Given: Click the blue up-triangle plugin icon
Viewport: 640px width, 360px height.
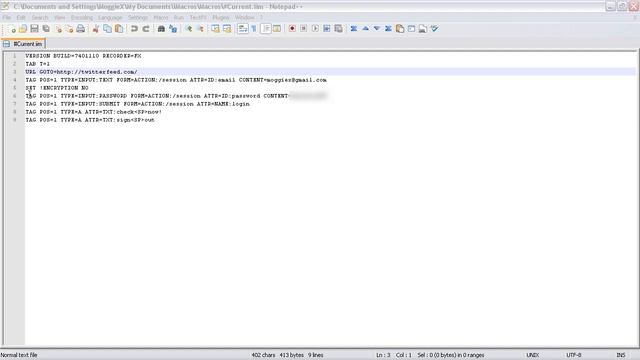Looking at the screenshot, I should [365, 29].
